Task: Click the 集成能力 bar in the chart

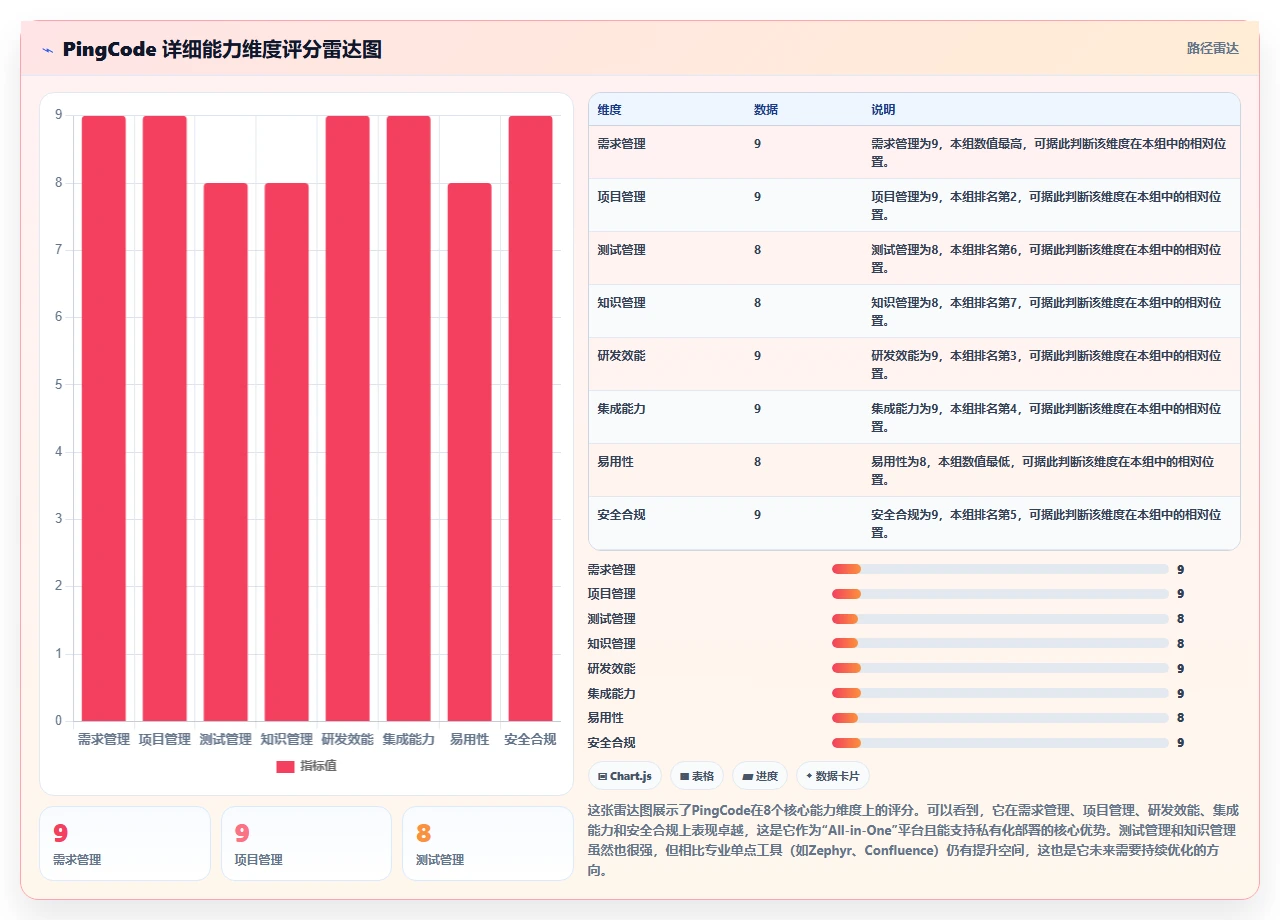Action: tap(409, 418)
